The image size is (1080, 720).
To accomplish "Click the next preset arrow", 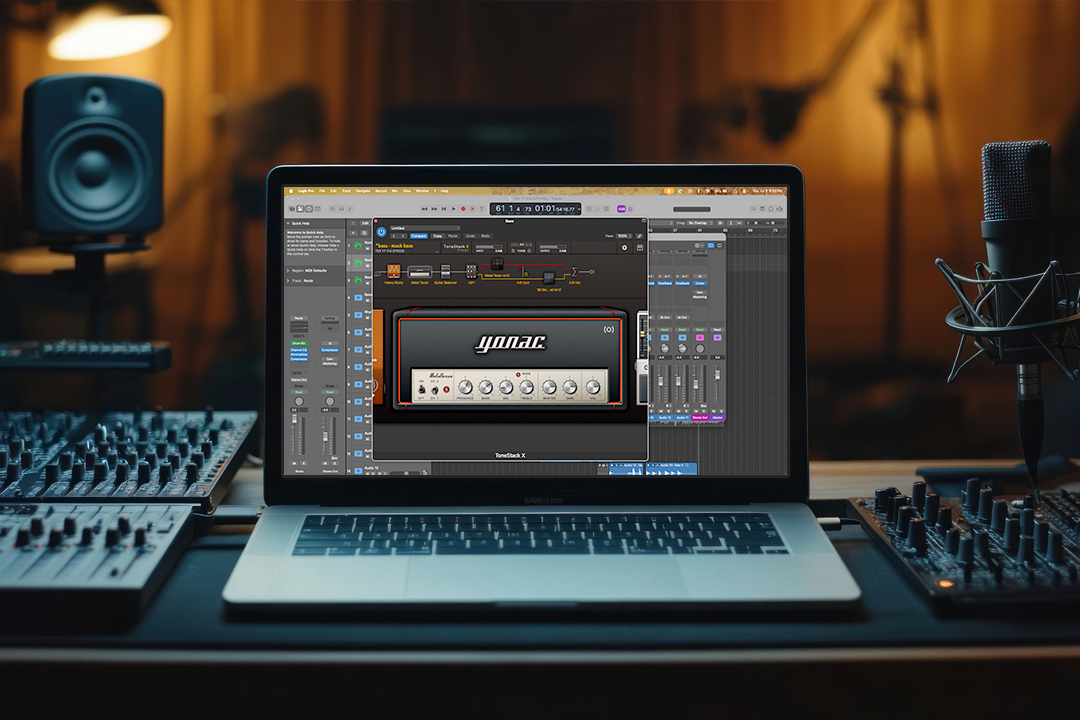I will point(403,236).
